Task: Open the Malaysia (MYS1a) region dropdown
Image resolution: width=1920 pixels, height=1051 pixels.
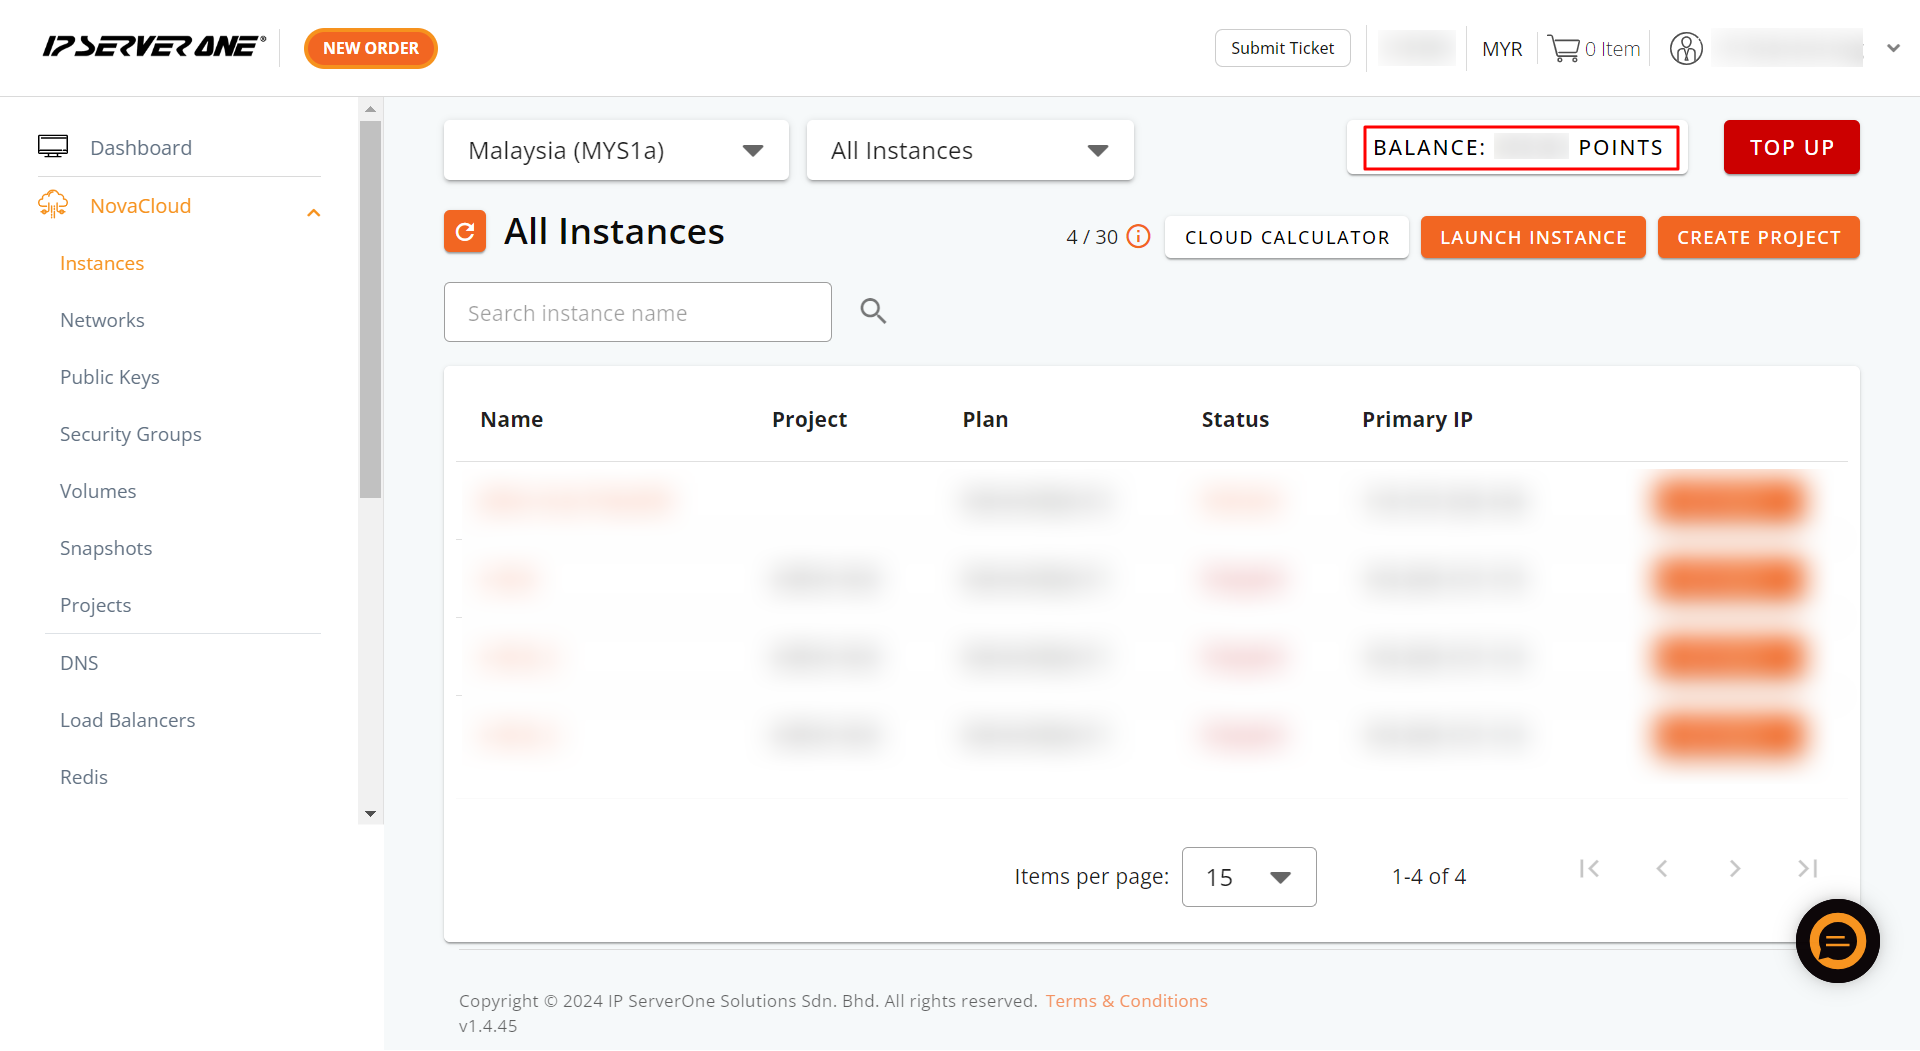Action: coord(616,150)
